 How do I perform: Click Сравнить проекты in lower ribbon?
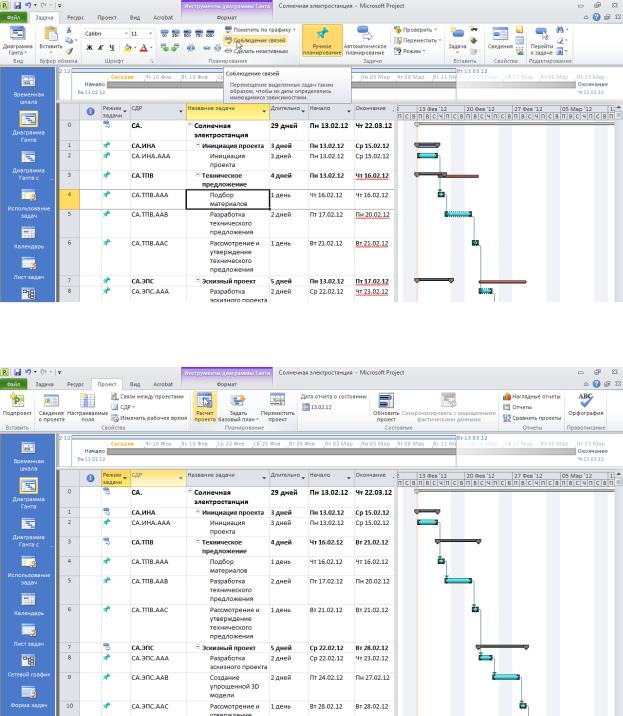click(531, 418)
